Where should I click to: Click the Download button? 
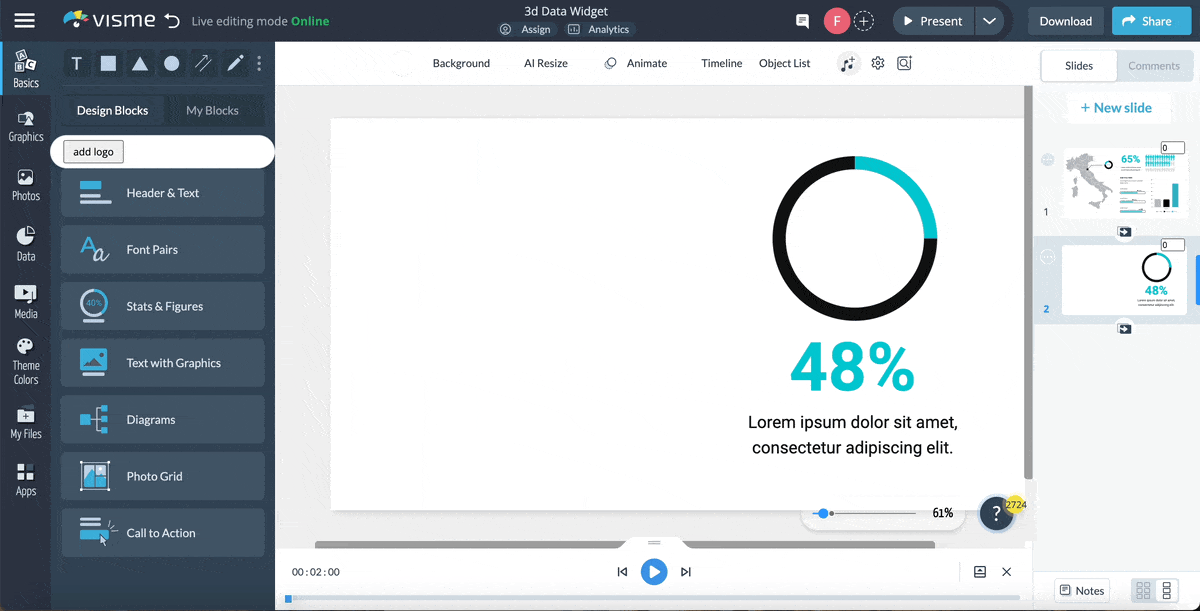(x=1065, y=20)
